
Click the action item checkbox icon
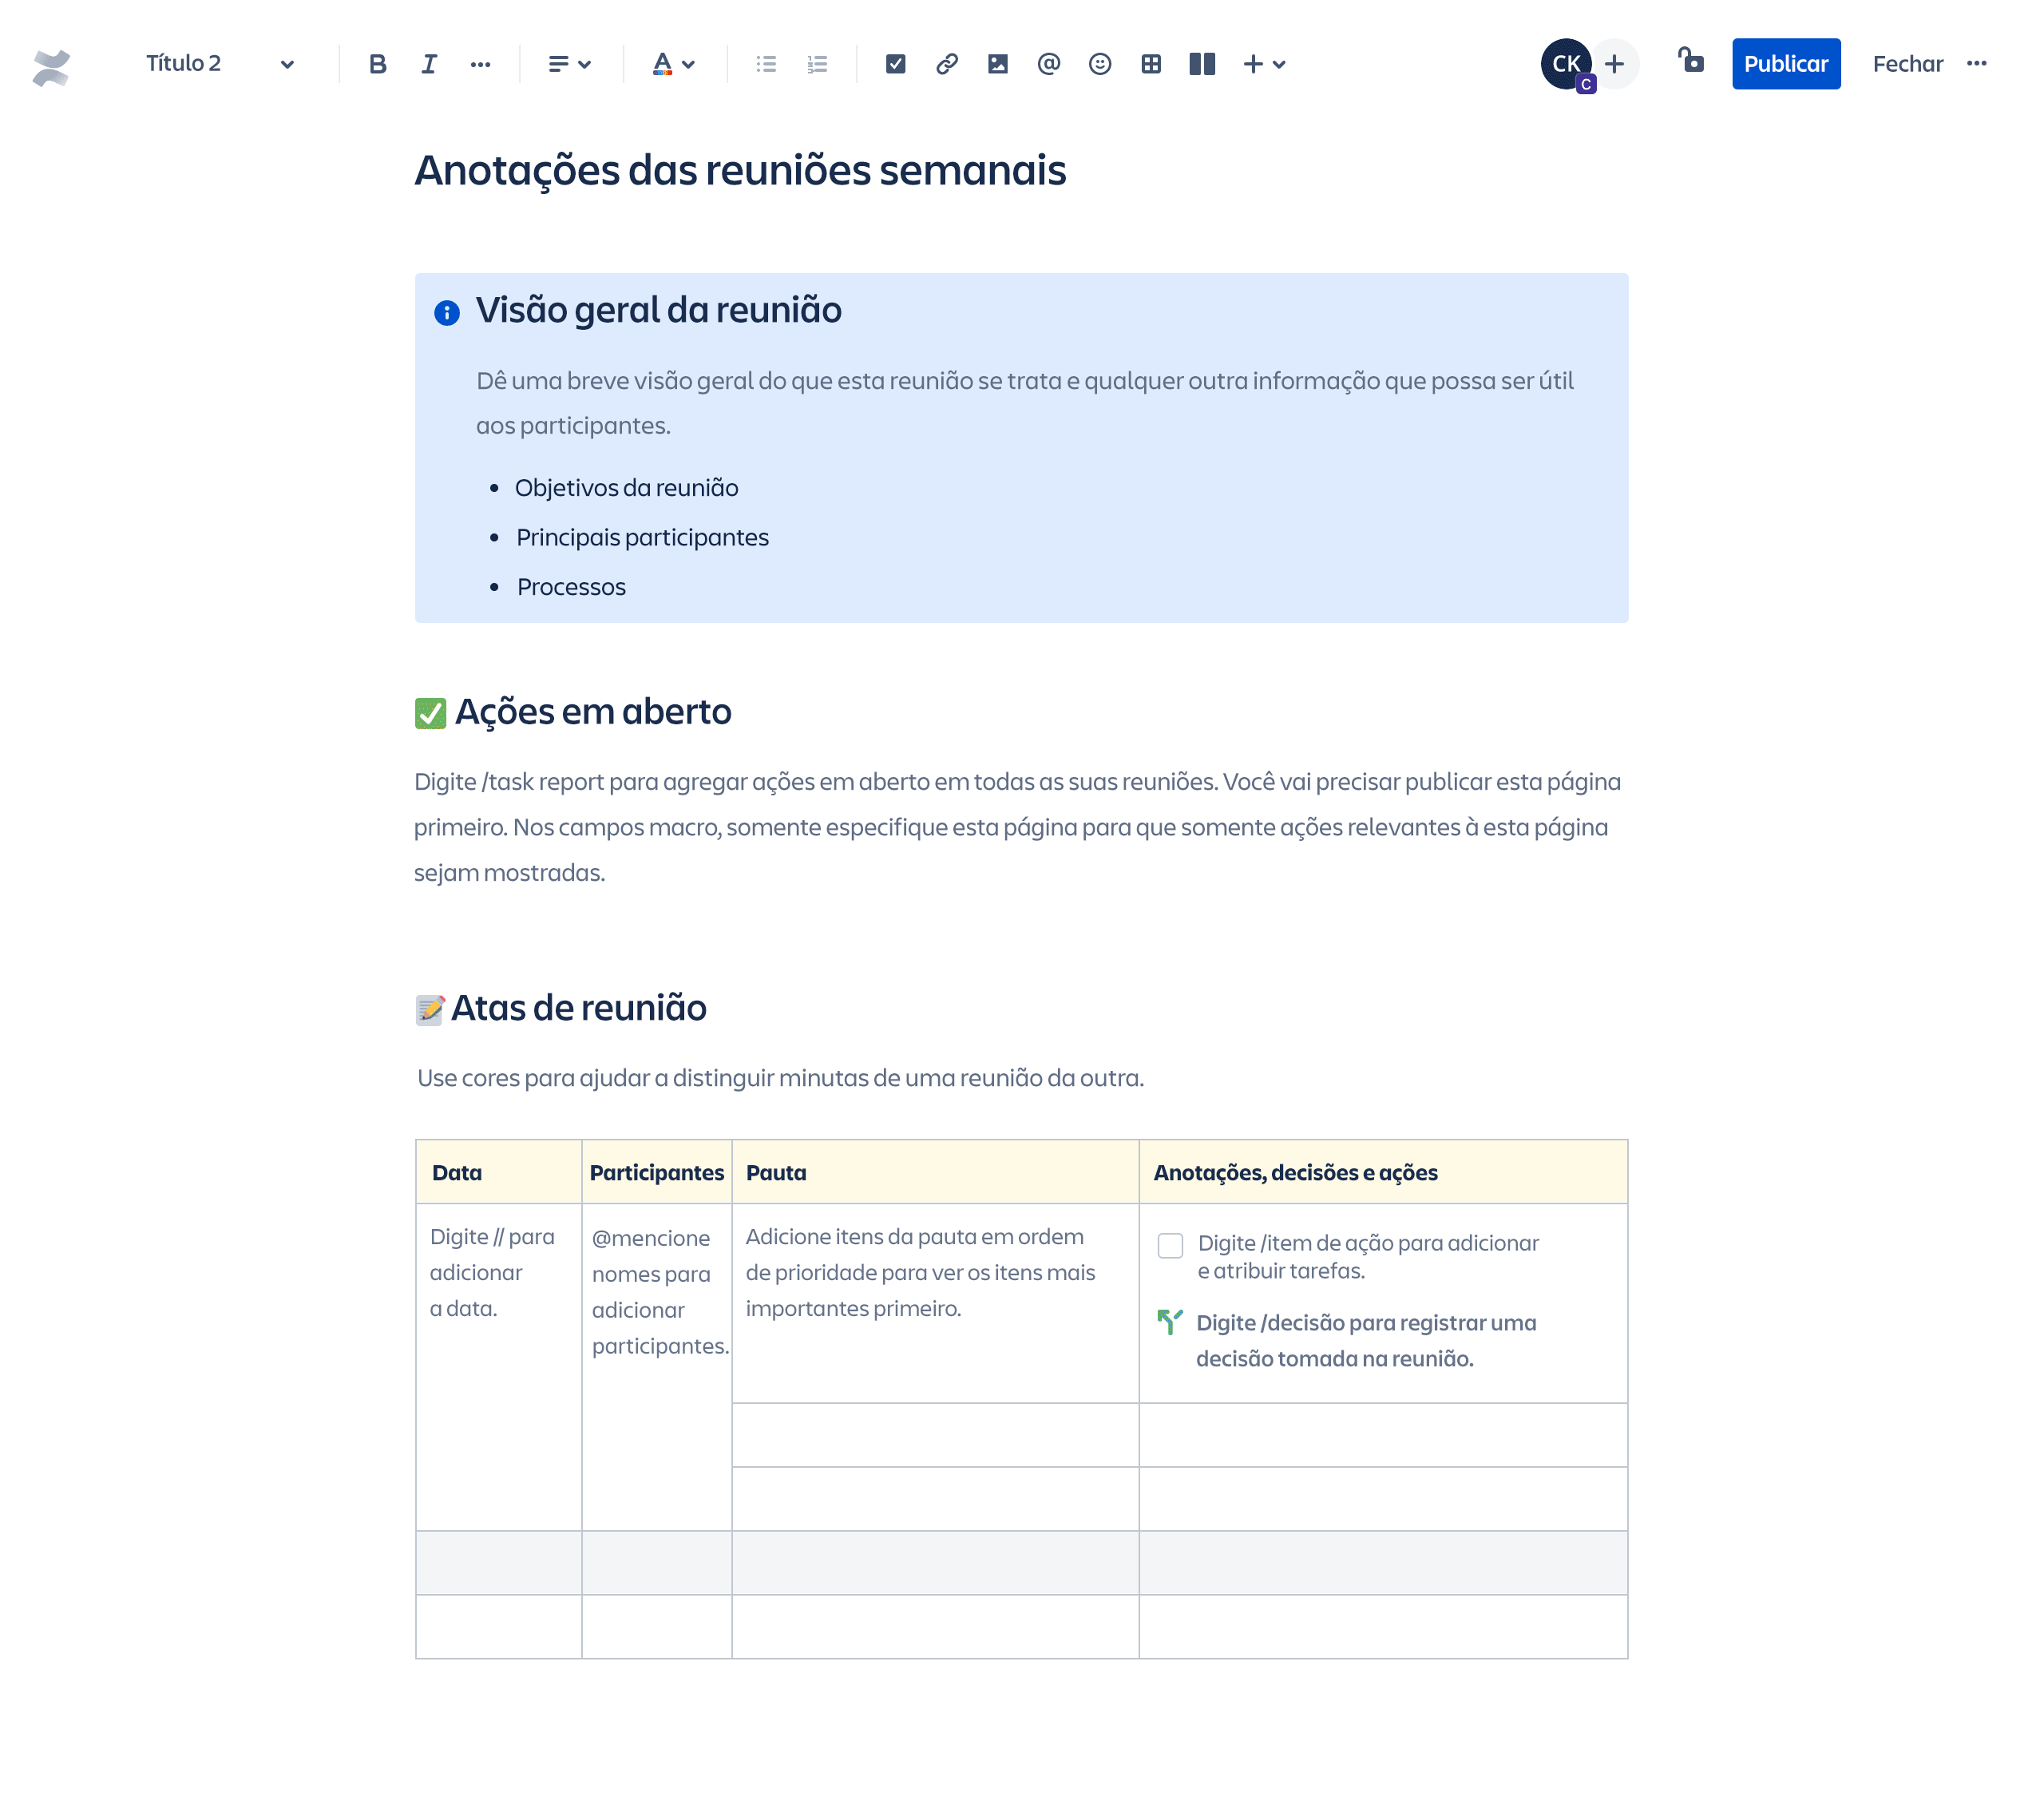[895, 64]
